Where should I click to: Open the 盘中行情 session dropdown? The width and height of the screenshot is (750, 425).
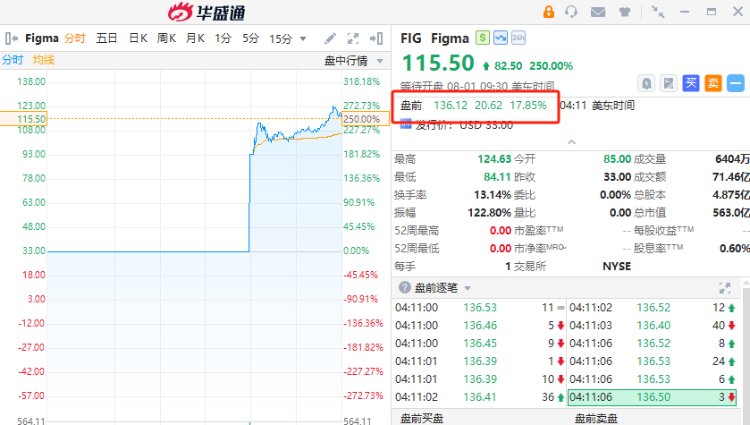click(x=353, y=61)
